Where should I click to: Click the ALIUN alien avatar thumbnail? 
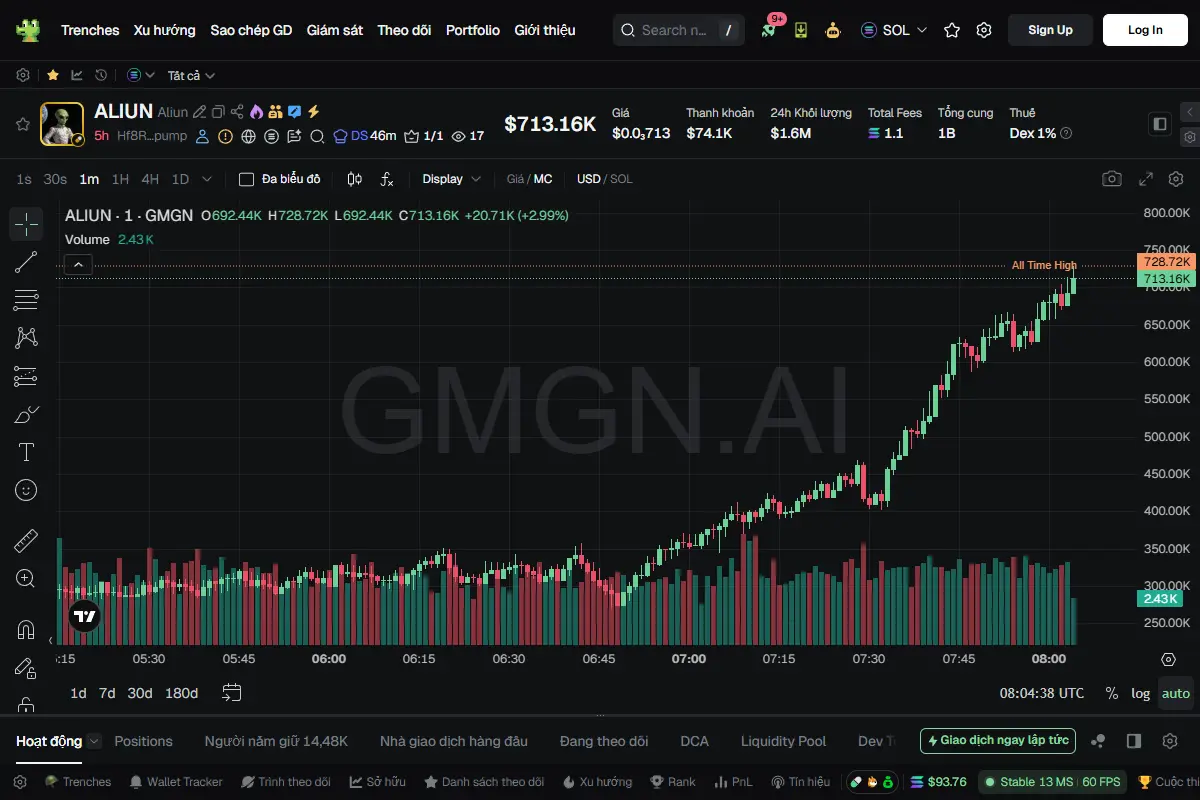(62, 124)
